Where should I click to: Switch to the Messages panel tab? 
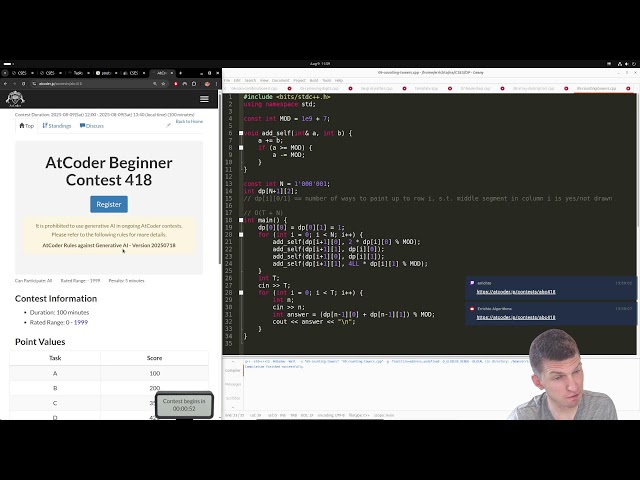click(x=233, y=384)
